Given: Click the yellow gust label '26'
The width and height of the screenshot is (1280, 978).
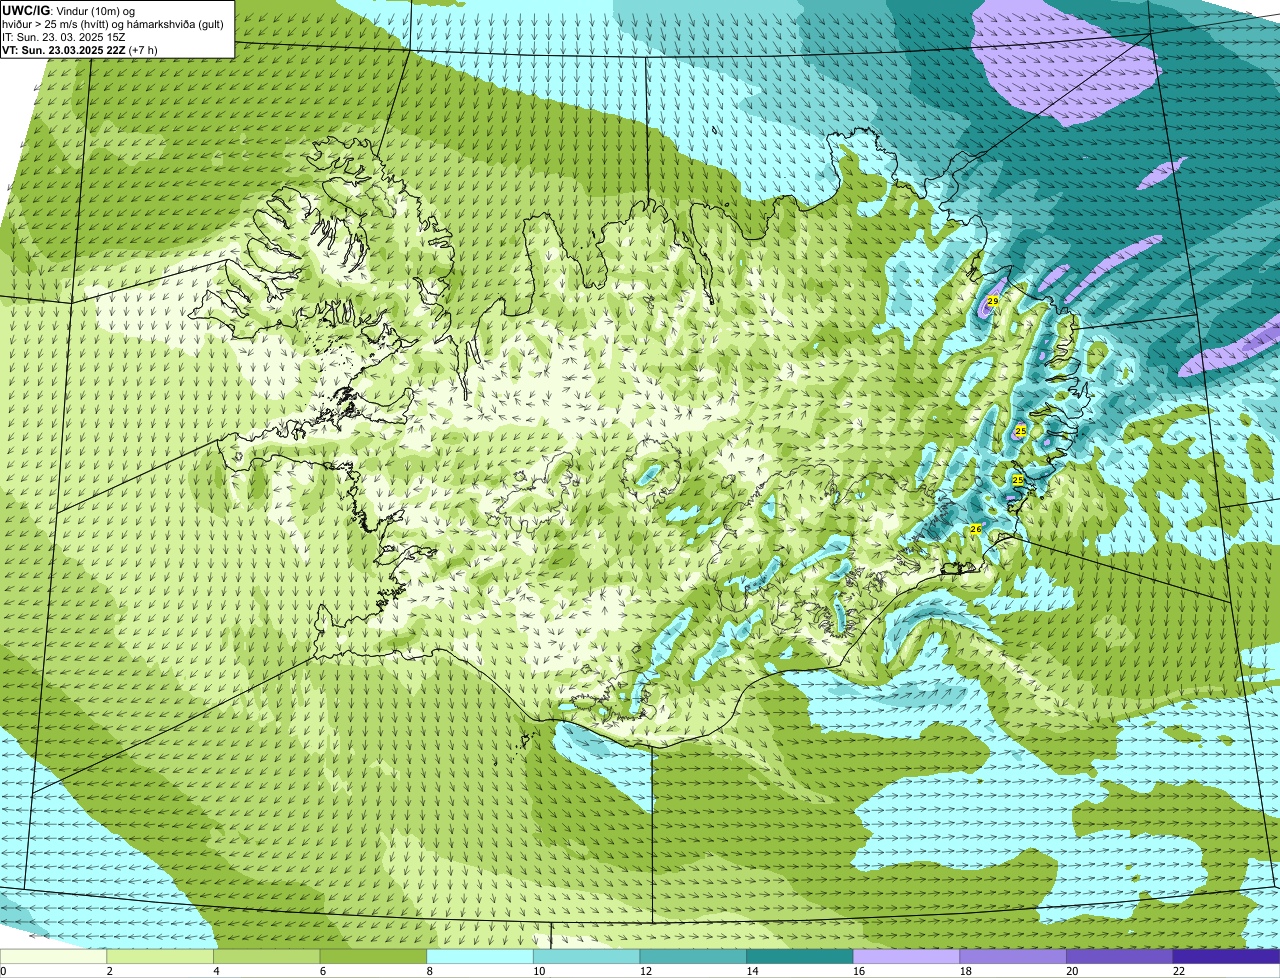Looking at the screenshot, I should pos(976,529).
